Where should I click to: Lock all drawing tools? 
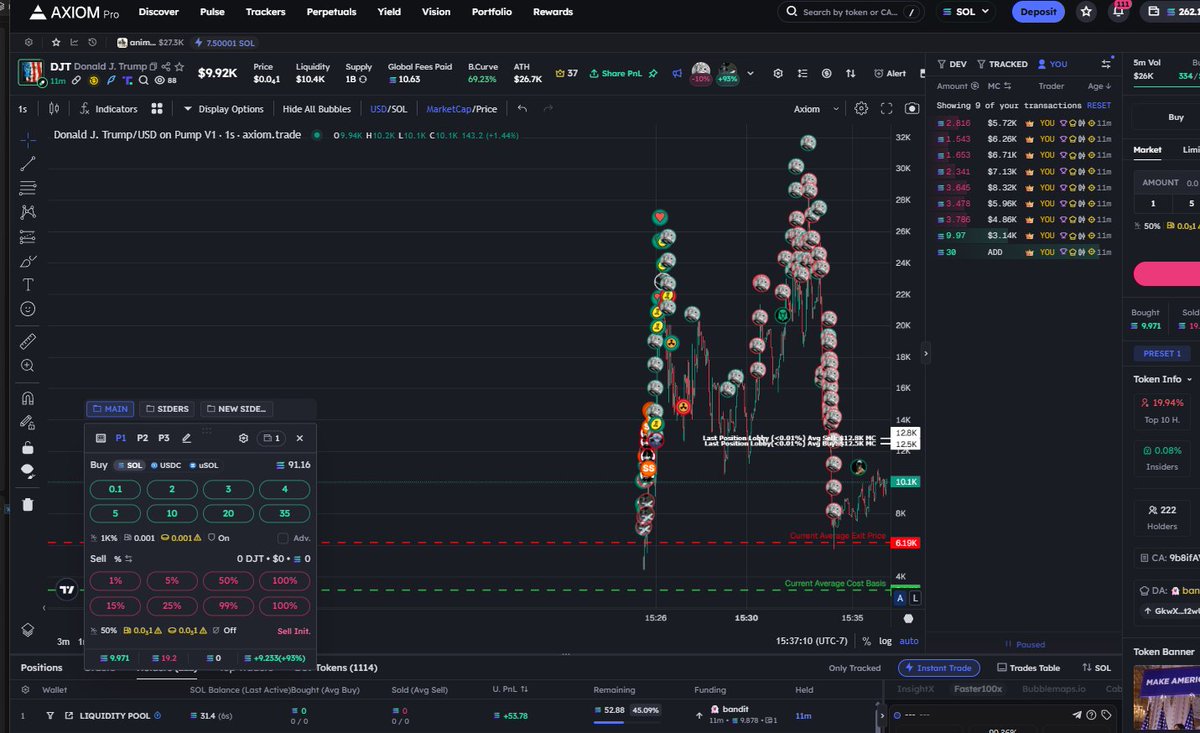coord(27,447)
